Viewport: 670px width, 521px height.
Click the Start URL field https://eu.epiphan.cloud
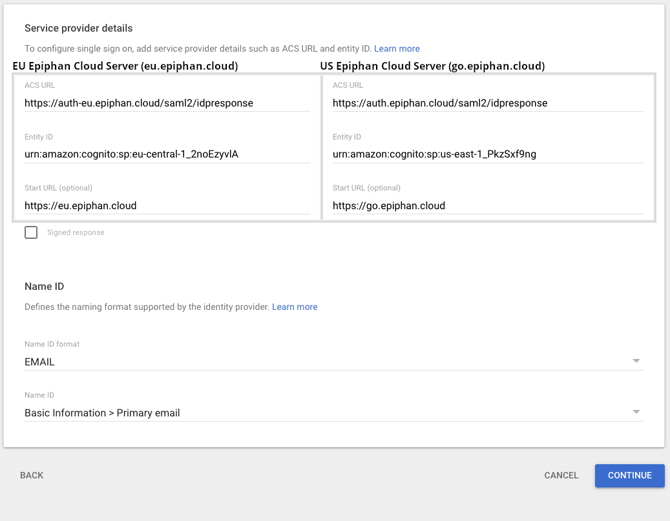click(x=167, y=206)
